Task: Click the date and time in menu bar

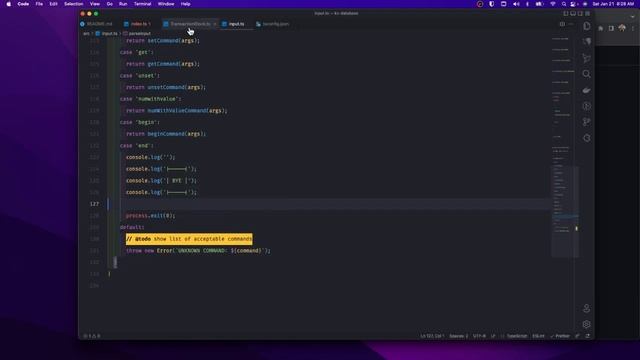Action: tap(613, 4)
